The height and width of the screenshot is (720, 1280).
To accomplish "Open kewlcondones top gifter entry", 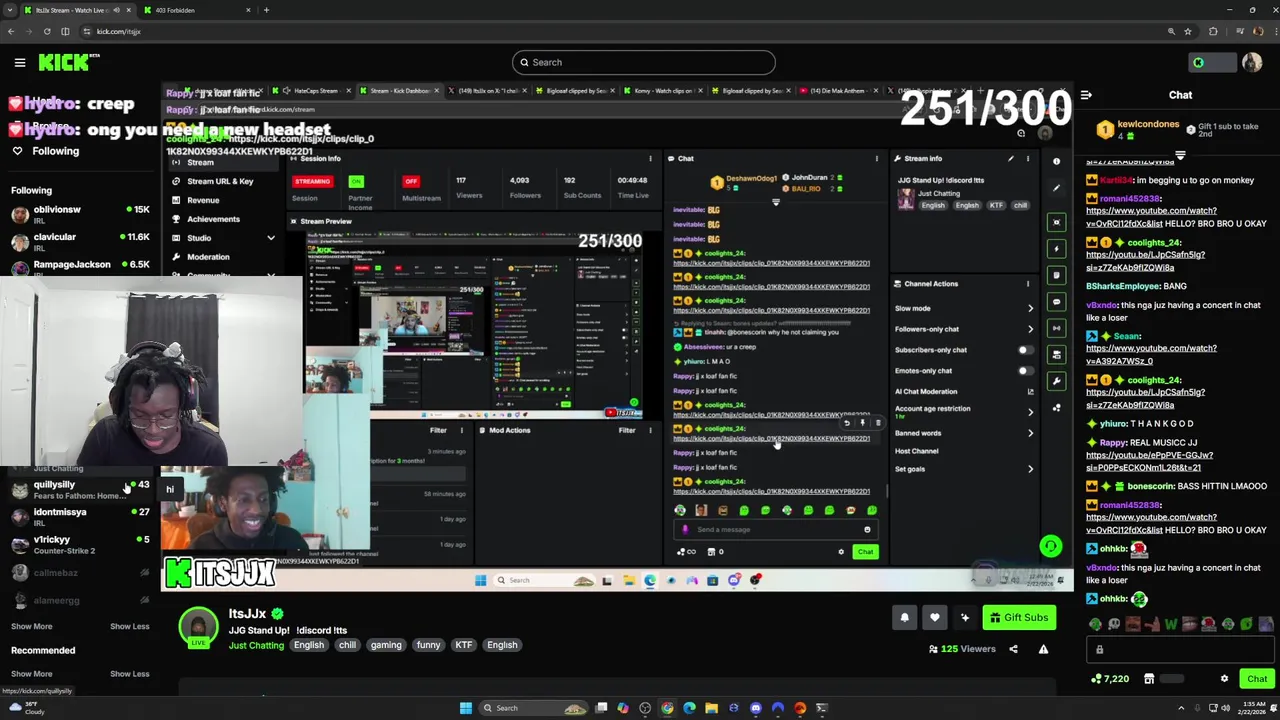I will pyautogui.click(x=1138, y=129).
